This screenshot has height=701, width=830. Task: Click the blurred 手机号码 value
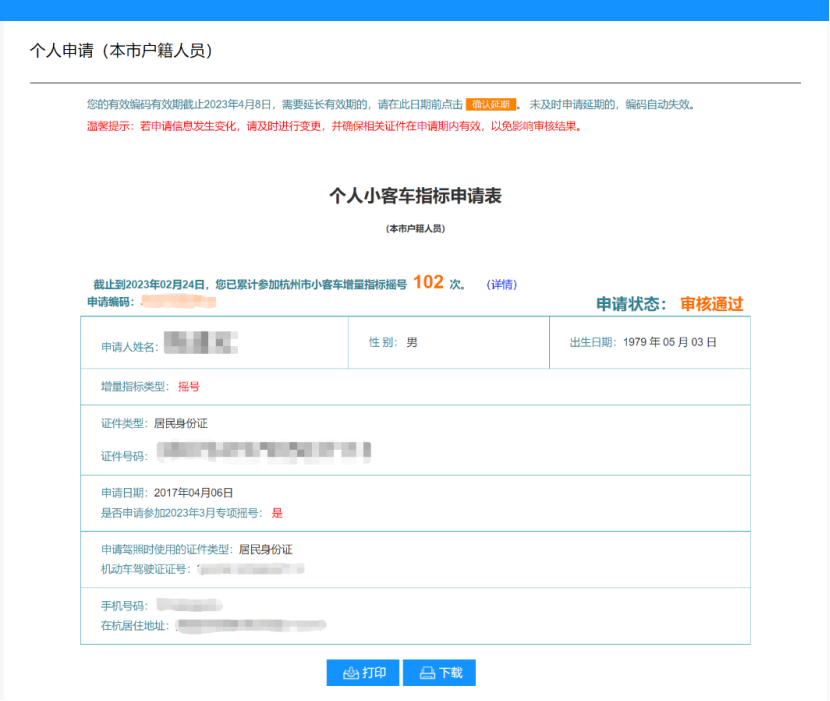coord(188,605)
